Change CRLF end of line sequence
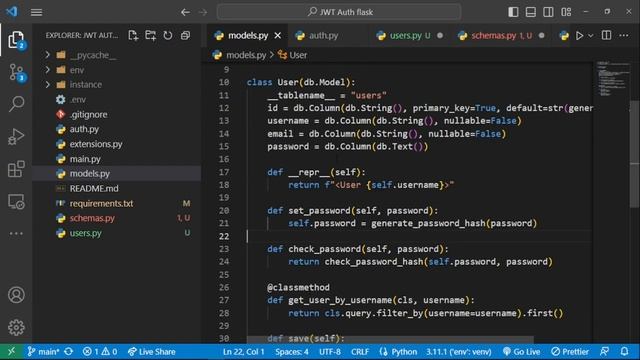Viewport: 640px width, 360px height. 360,351
